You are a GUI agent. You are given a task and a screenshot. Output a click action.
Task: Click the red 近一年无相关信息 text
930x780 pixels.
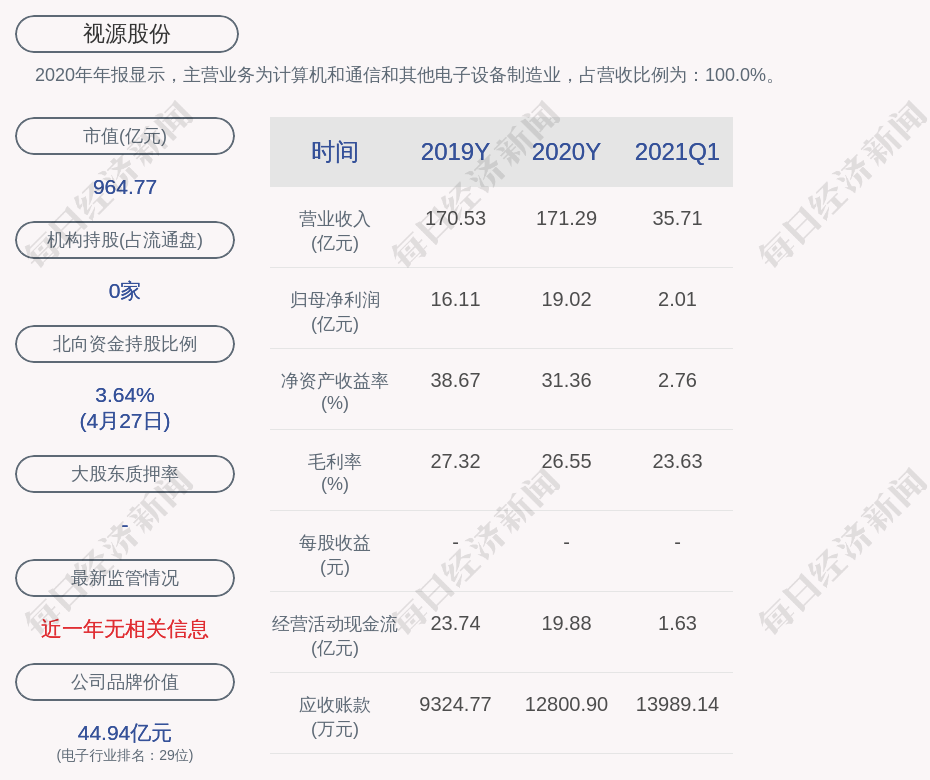point(125,629)
